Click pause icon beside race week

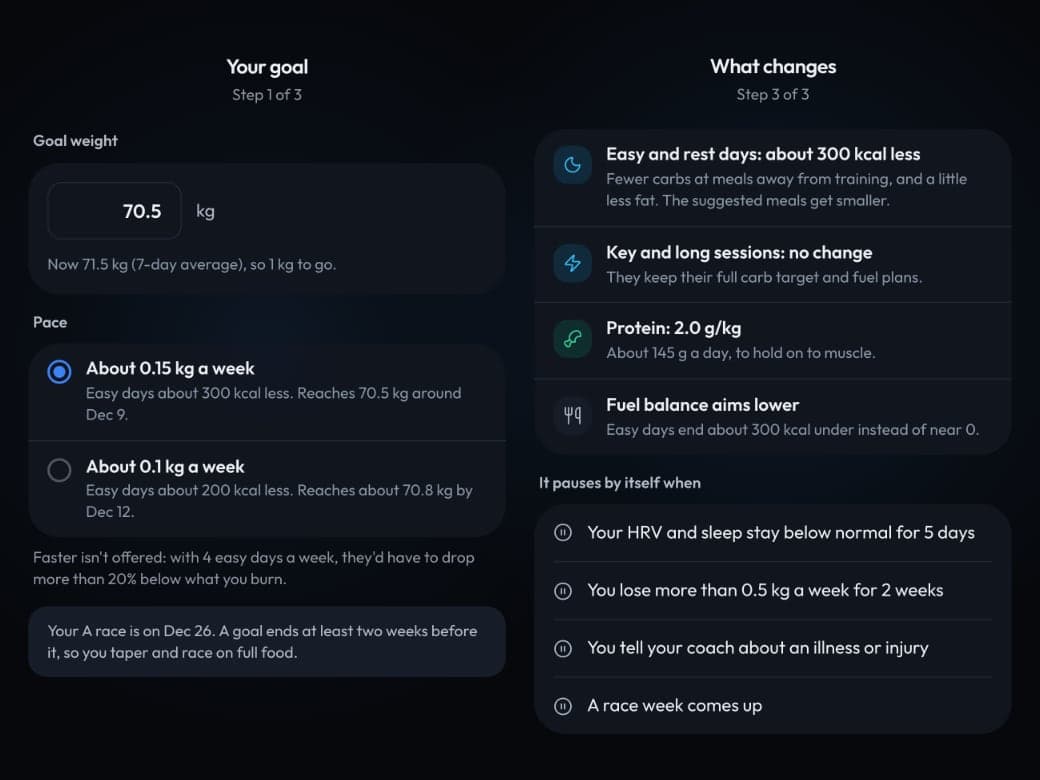coord(562,706)
